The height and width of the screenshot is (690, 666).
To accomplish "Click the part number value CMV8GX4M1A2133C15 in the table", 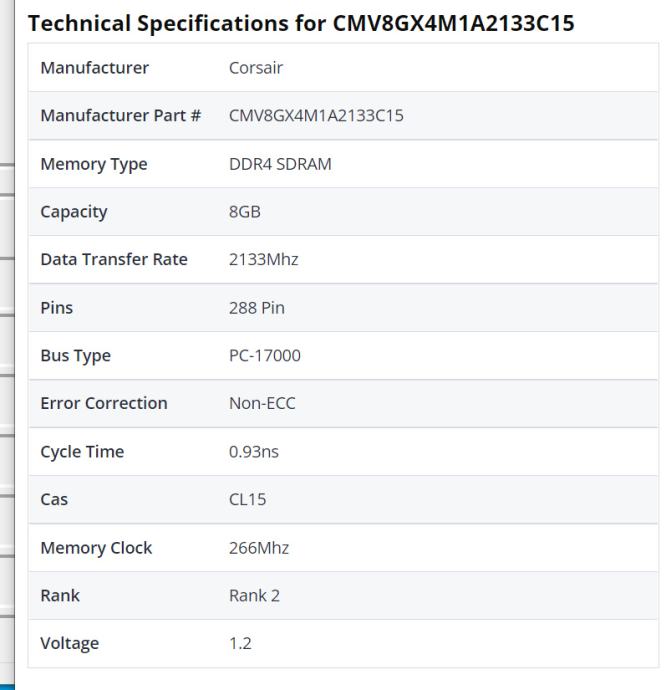I will [316, 116].
